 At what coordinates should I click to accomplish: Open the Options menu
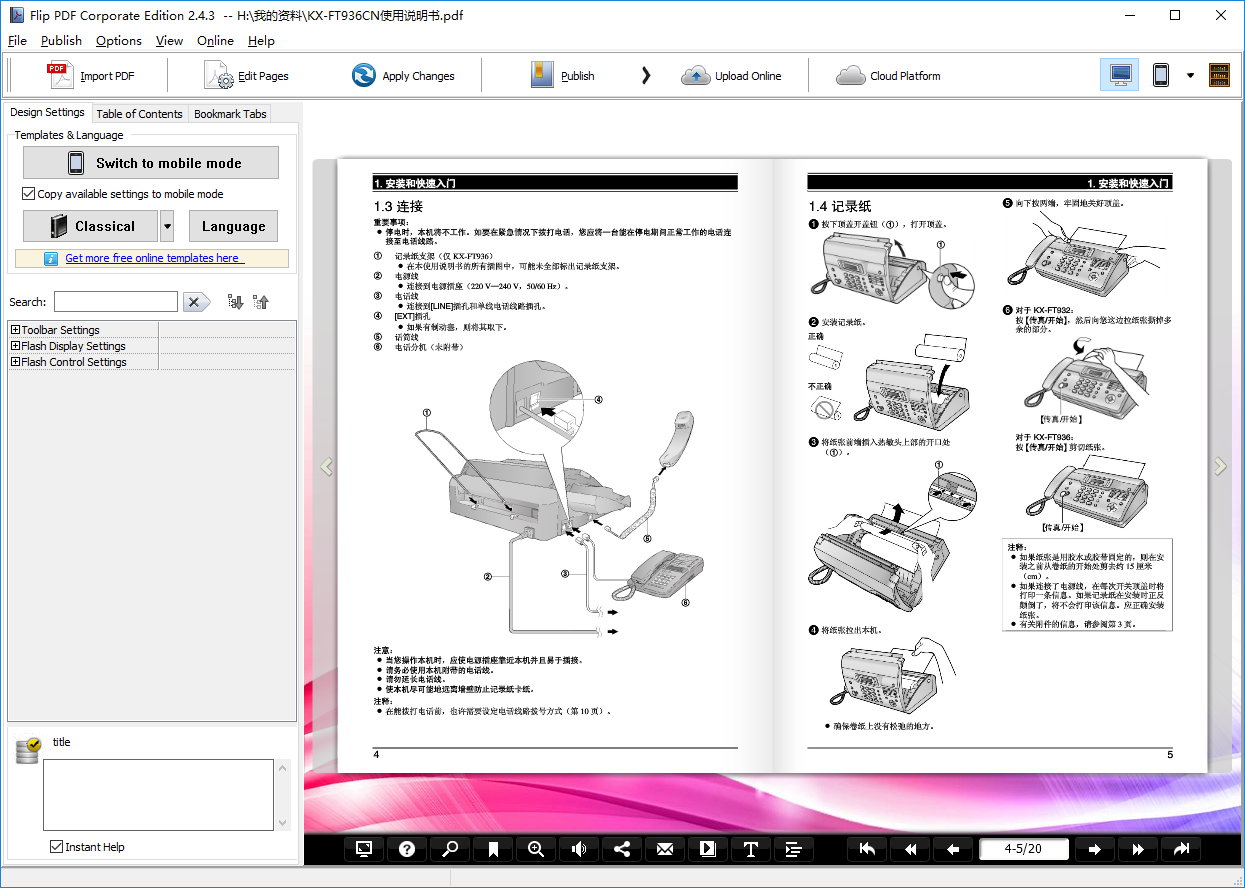tap(119, 40)
